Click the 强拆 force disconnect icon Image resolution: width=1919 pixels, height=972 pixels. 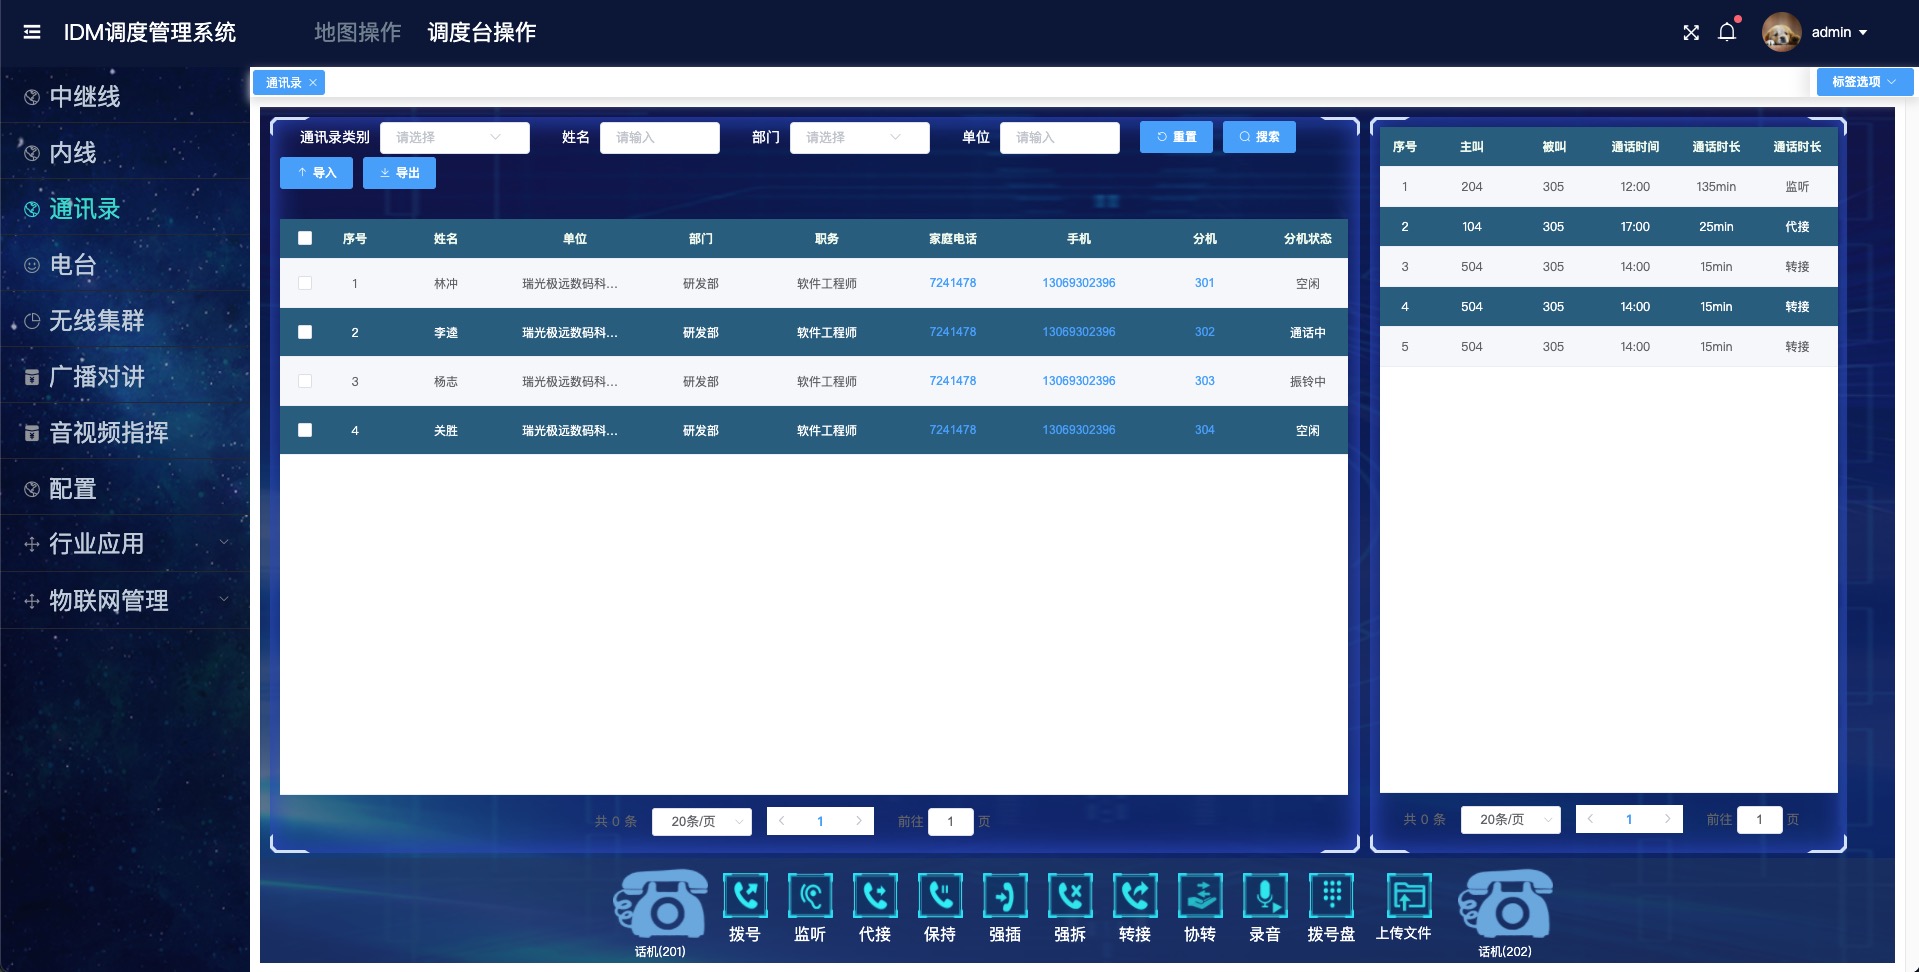tap(1070, 896)
